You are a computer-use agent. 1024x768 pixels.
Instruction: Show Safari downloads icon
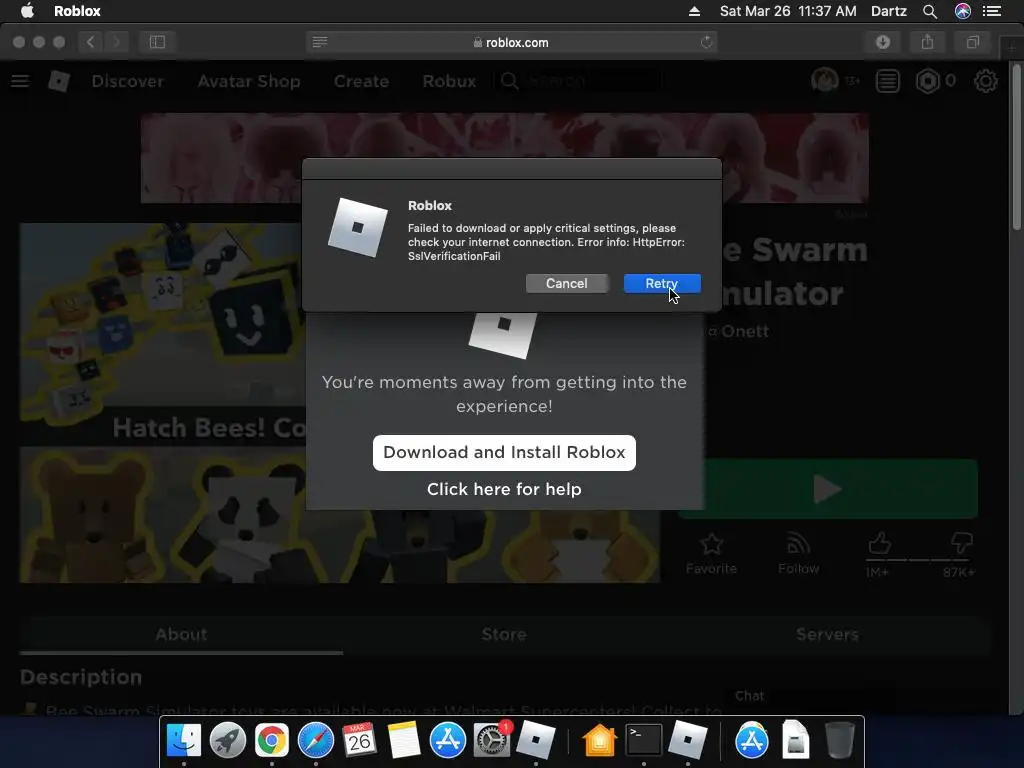point(883,42)
